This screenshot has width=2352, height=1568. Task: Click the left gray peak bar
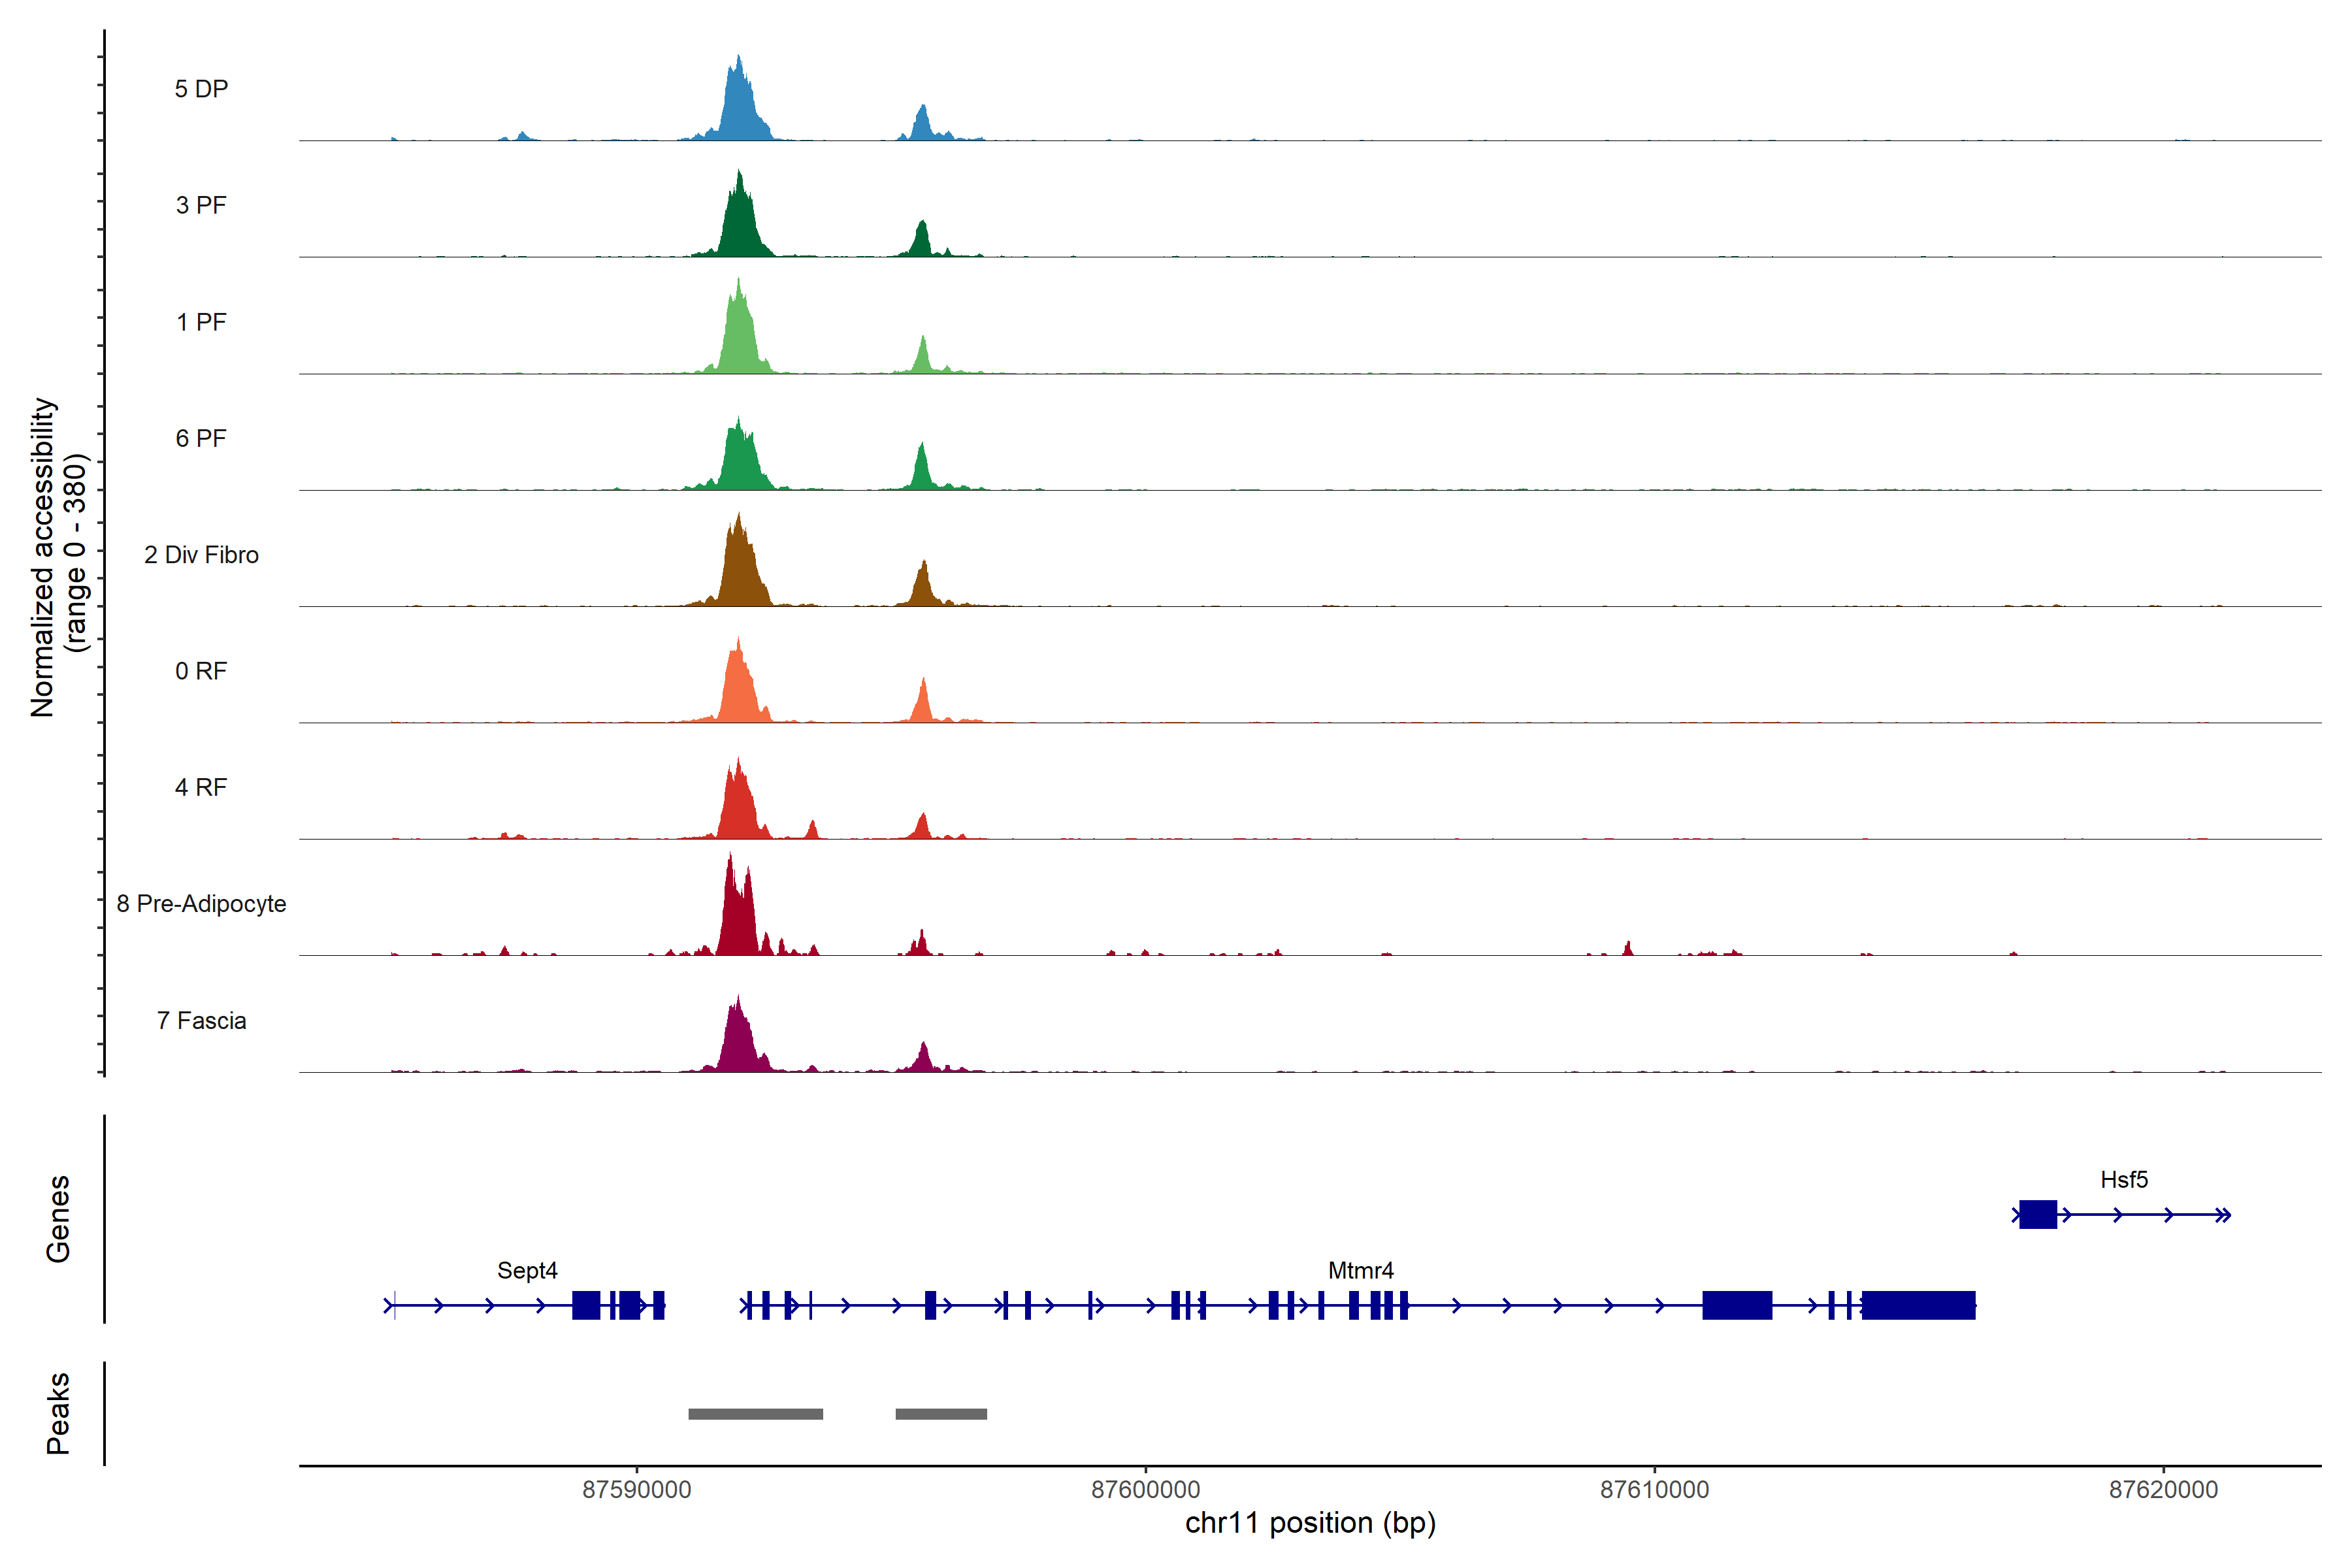[755, 1414]
